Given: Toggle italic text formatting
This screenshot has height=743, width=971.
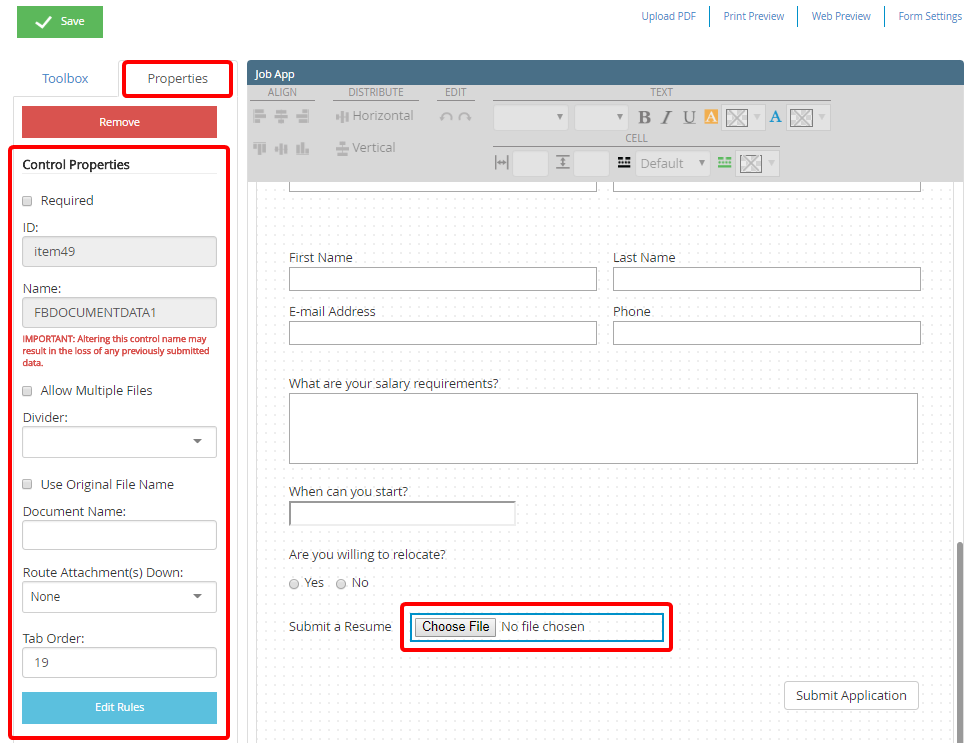Looking at the screenshot, I should (x=666, y=117).
